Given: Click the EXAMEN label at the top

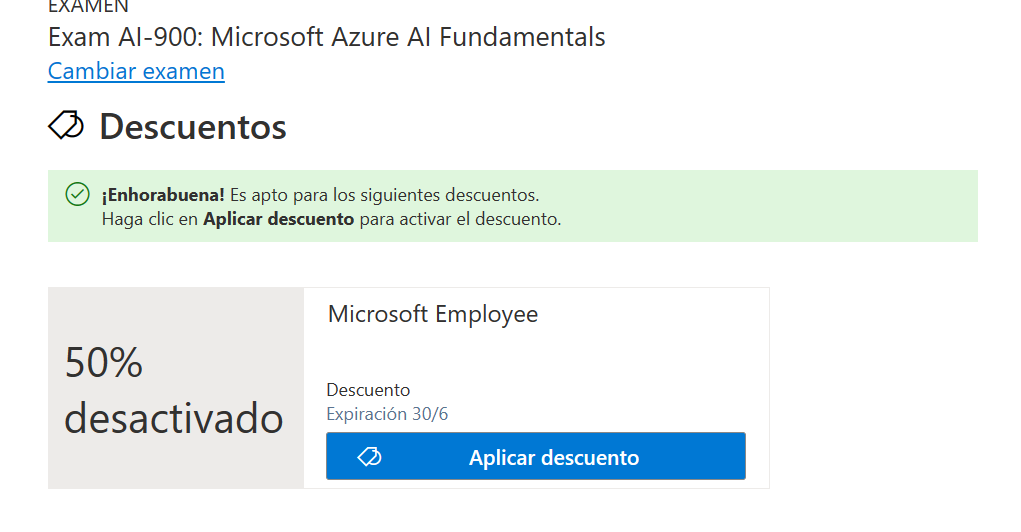Looking at the screenshot, I should pos(88,6).
